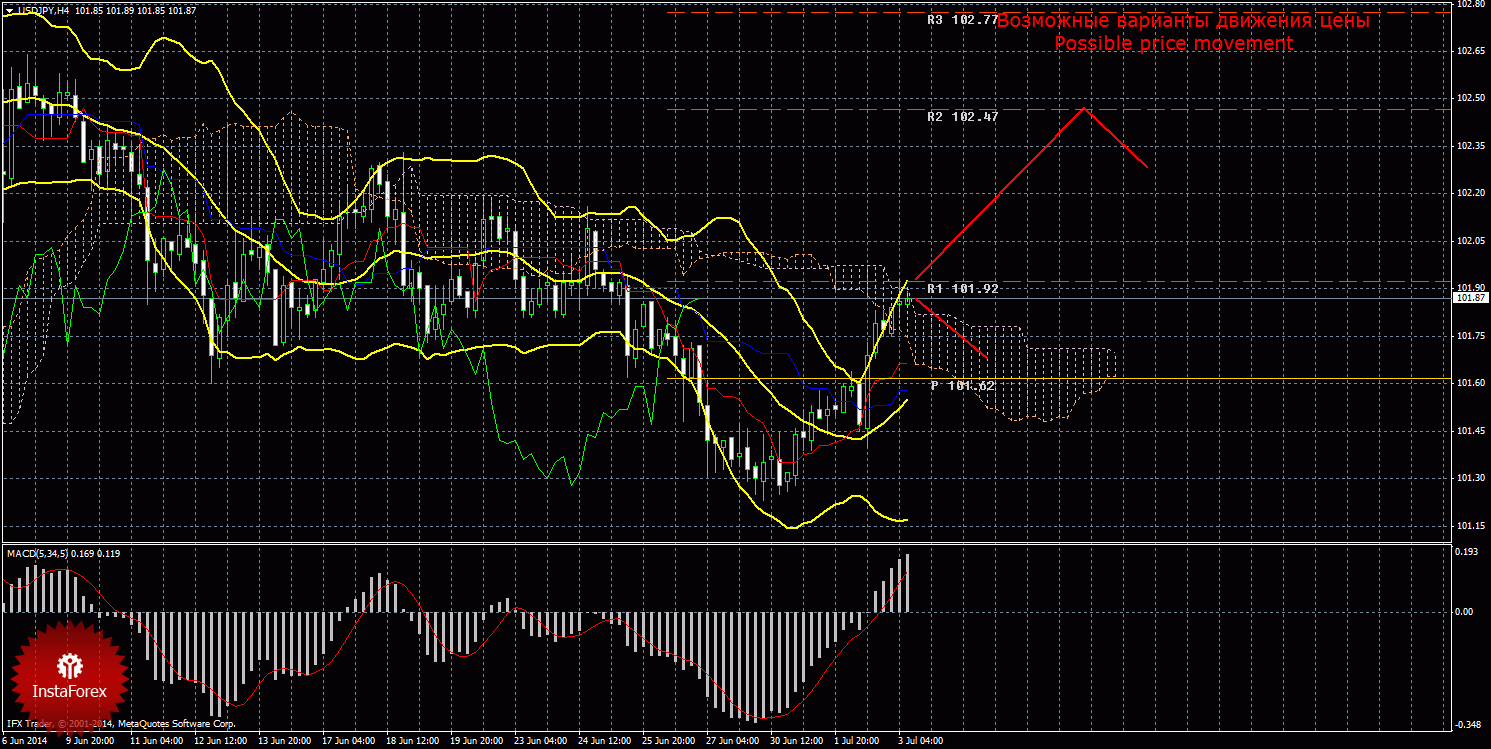Click the 101.30 price axis label
1491x749 pixels.
click(1469, 479)
